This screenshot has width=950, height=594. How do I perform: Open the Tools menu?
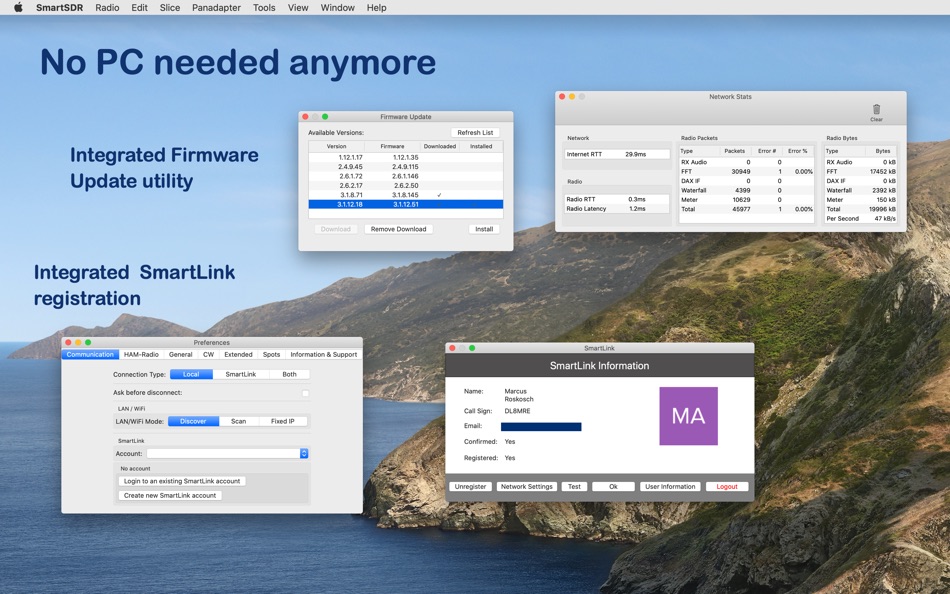pyautogui.click(x=264, y=7)
